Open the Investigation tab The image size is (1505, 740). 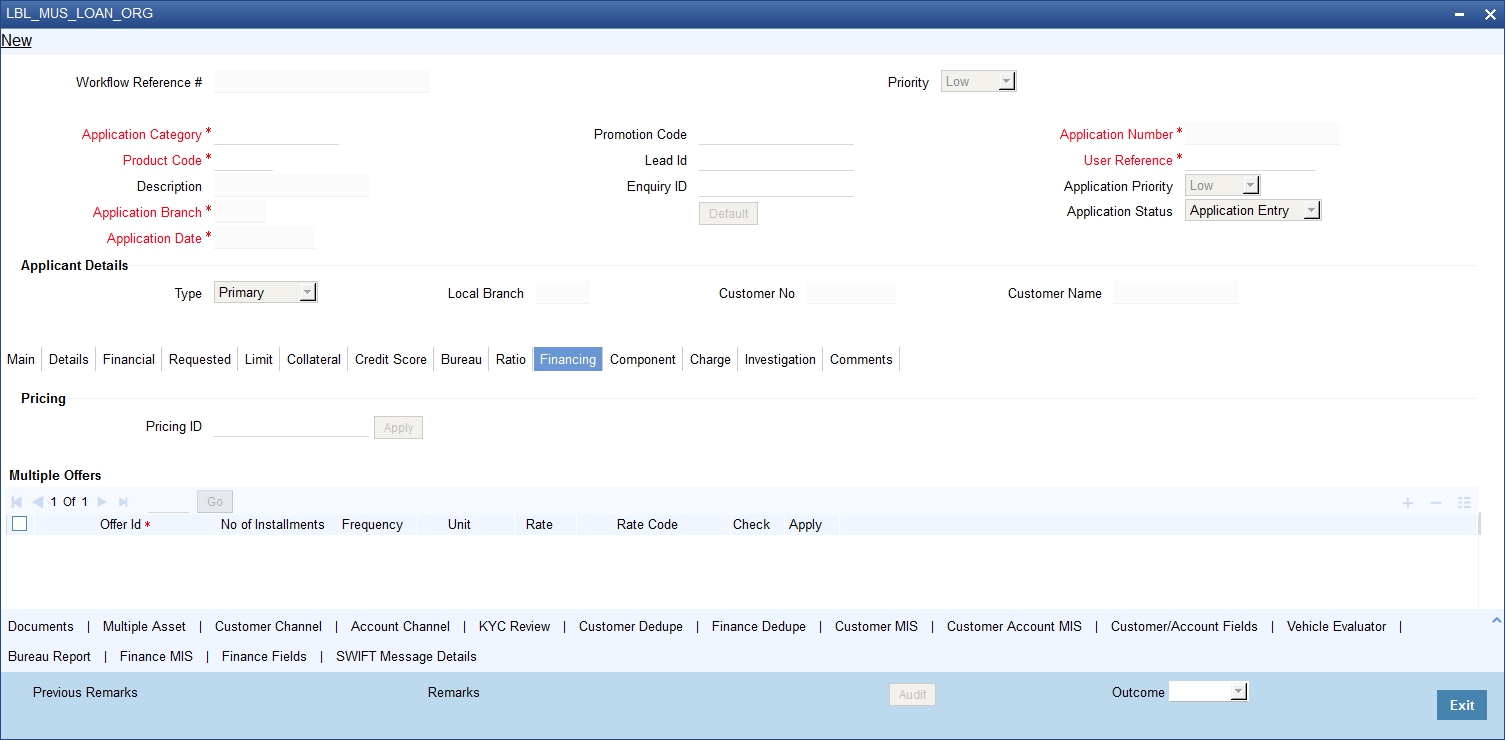[x=780, y=360]
